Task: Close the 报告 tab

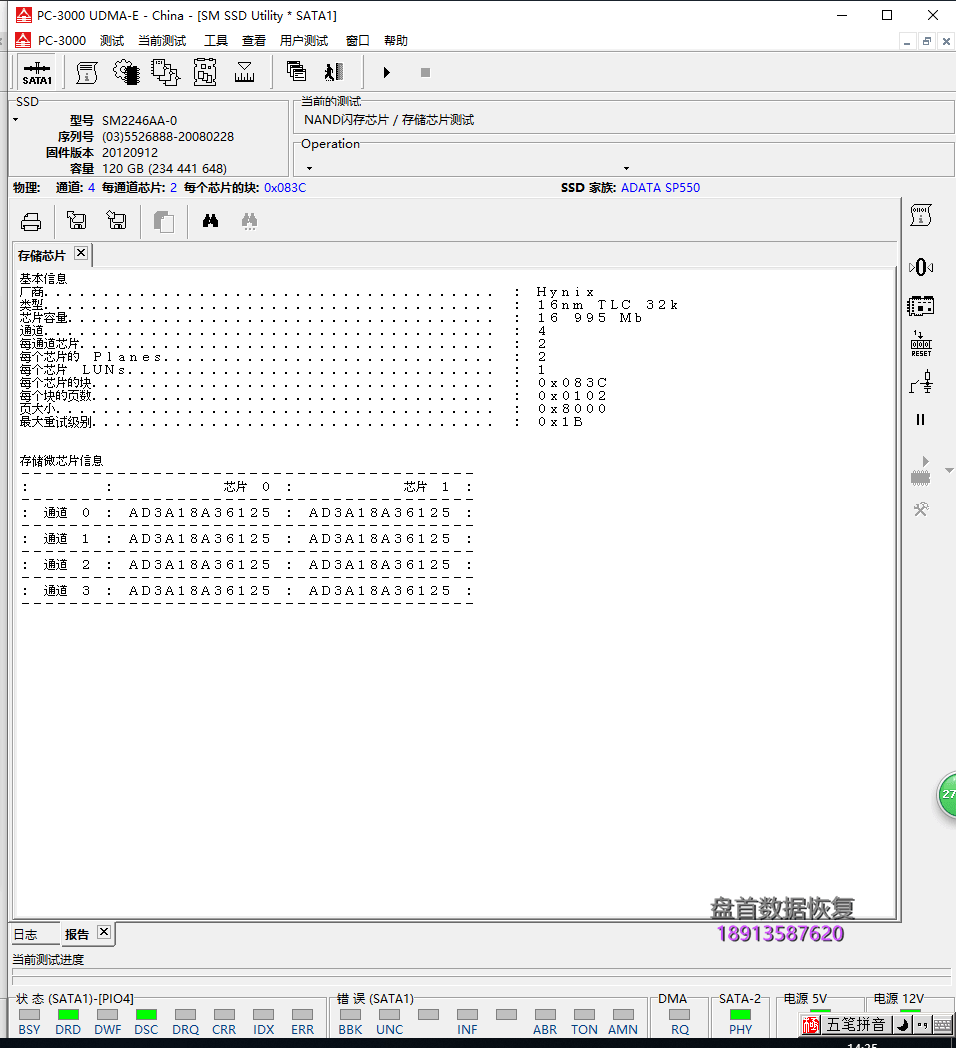Action: coord(104,932)
